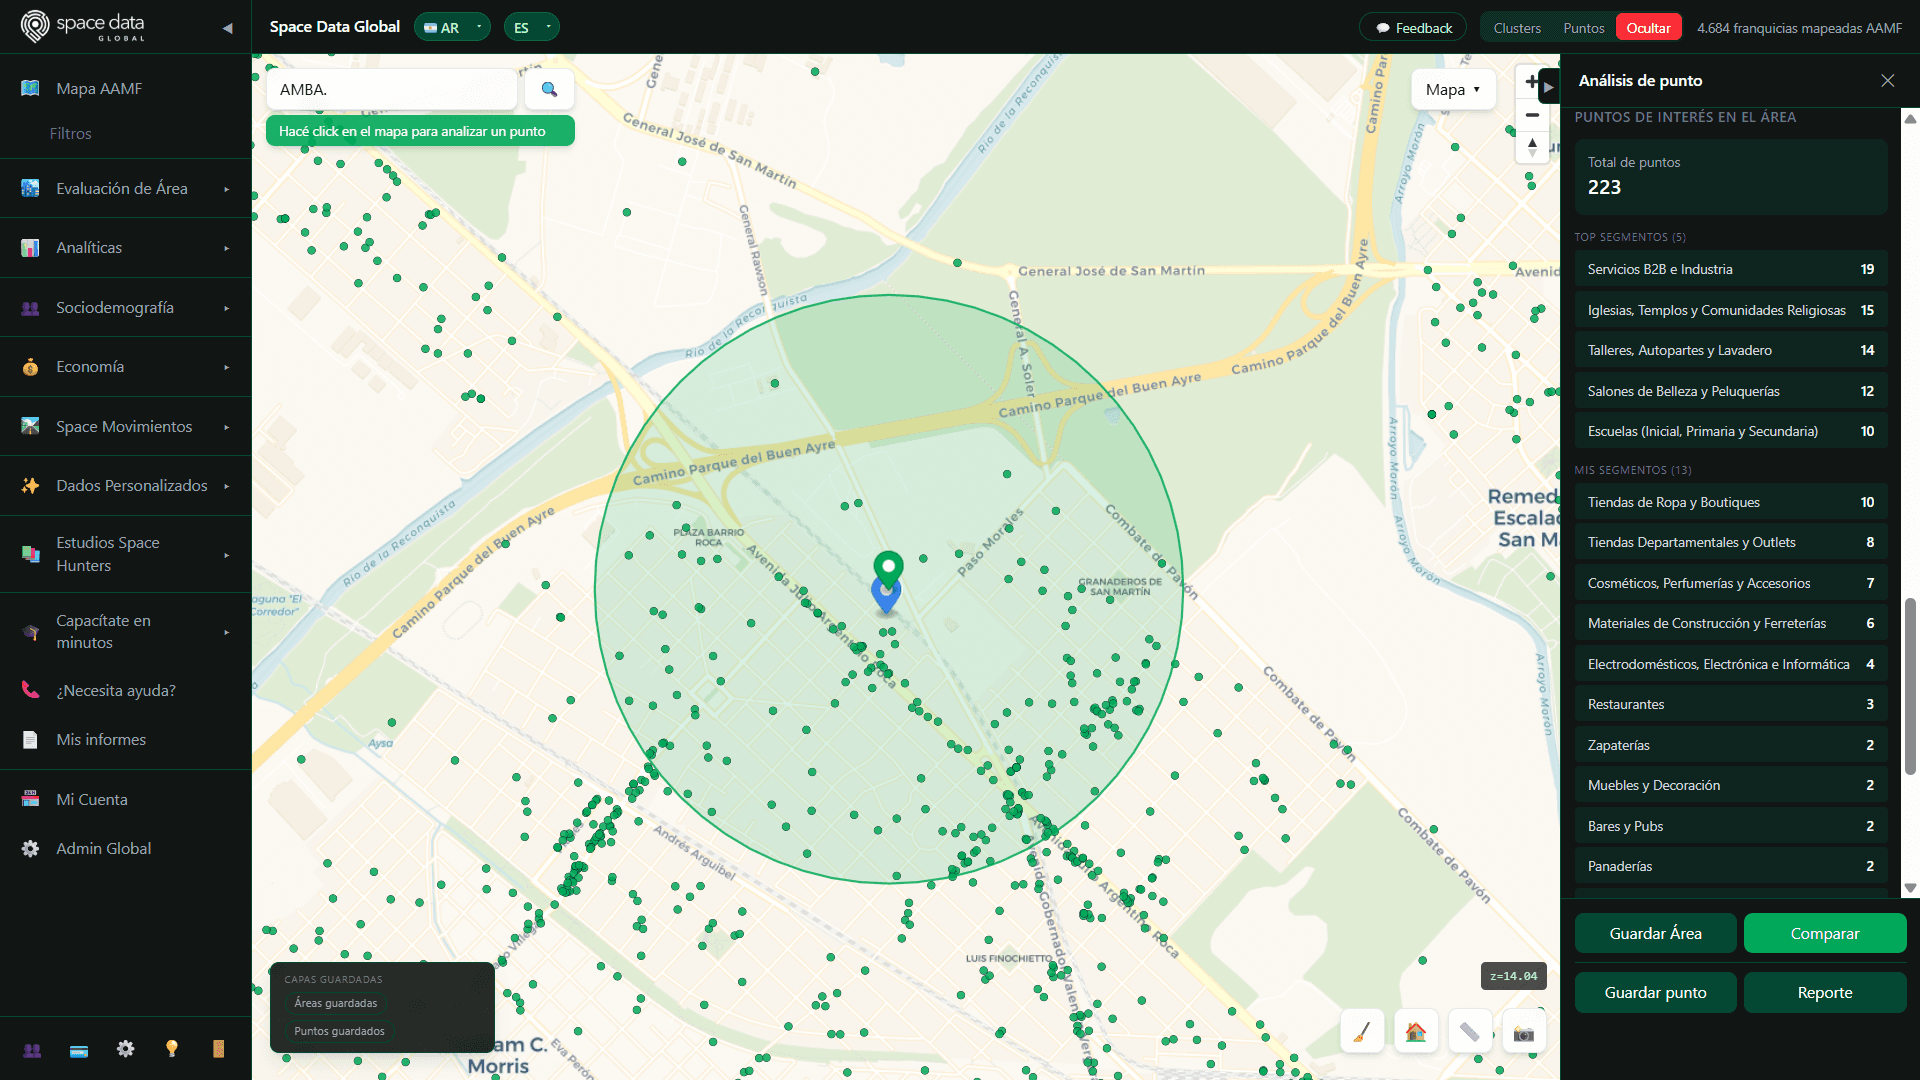Click Guardar Área button
1920x1080 pixels.
point(1655,933)
